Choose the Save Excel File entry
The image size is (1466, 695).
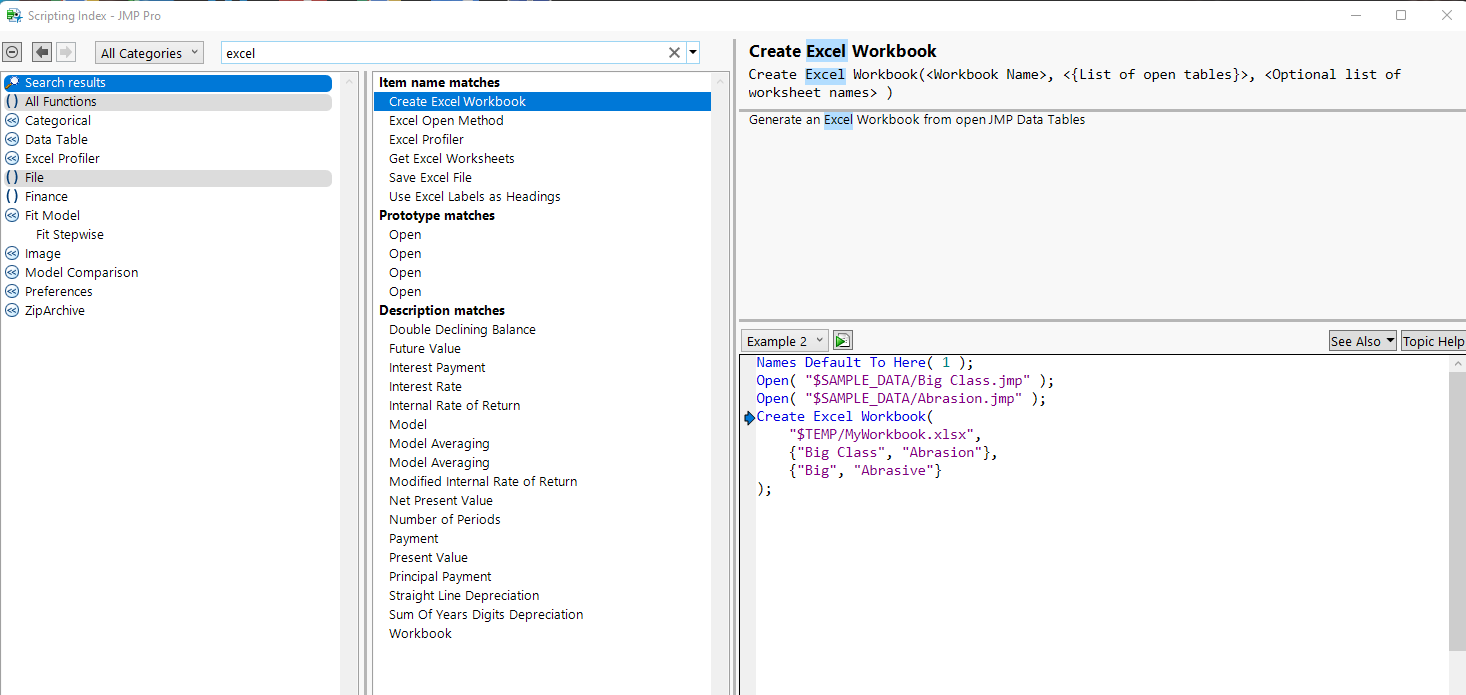(430, 177)
